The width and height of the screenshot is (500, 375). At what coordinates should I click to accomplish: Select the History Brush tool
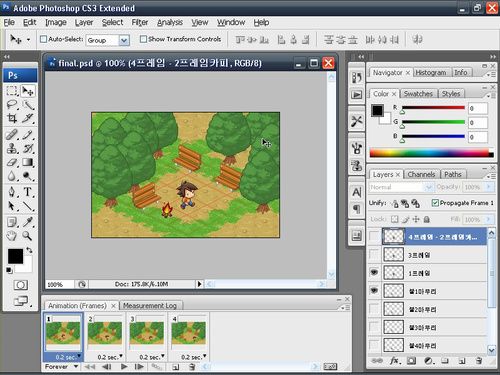pyautogui.click(x=28, y=148)
